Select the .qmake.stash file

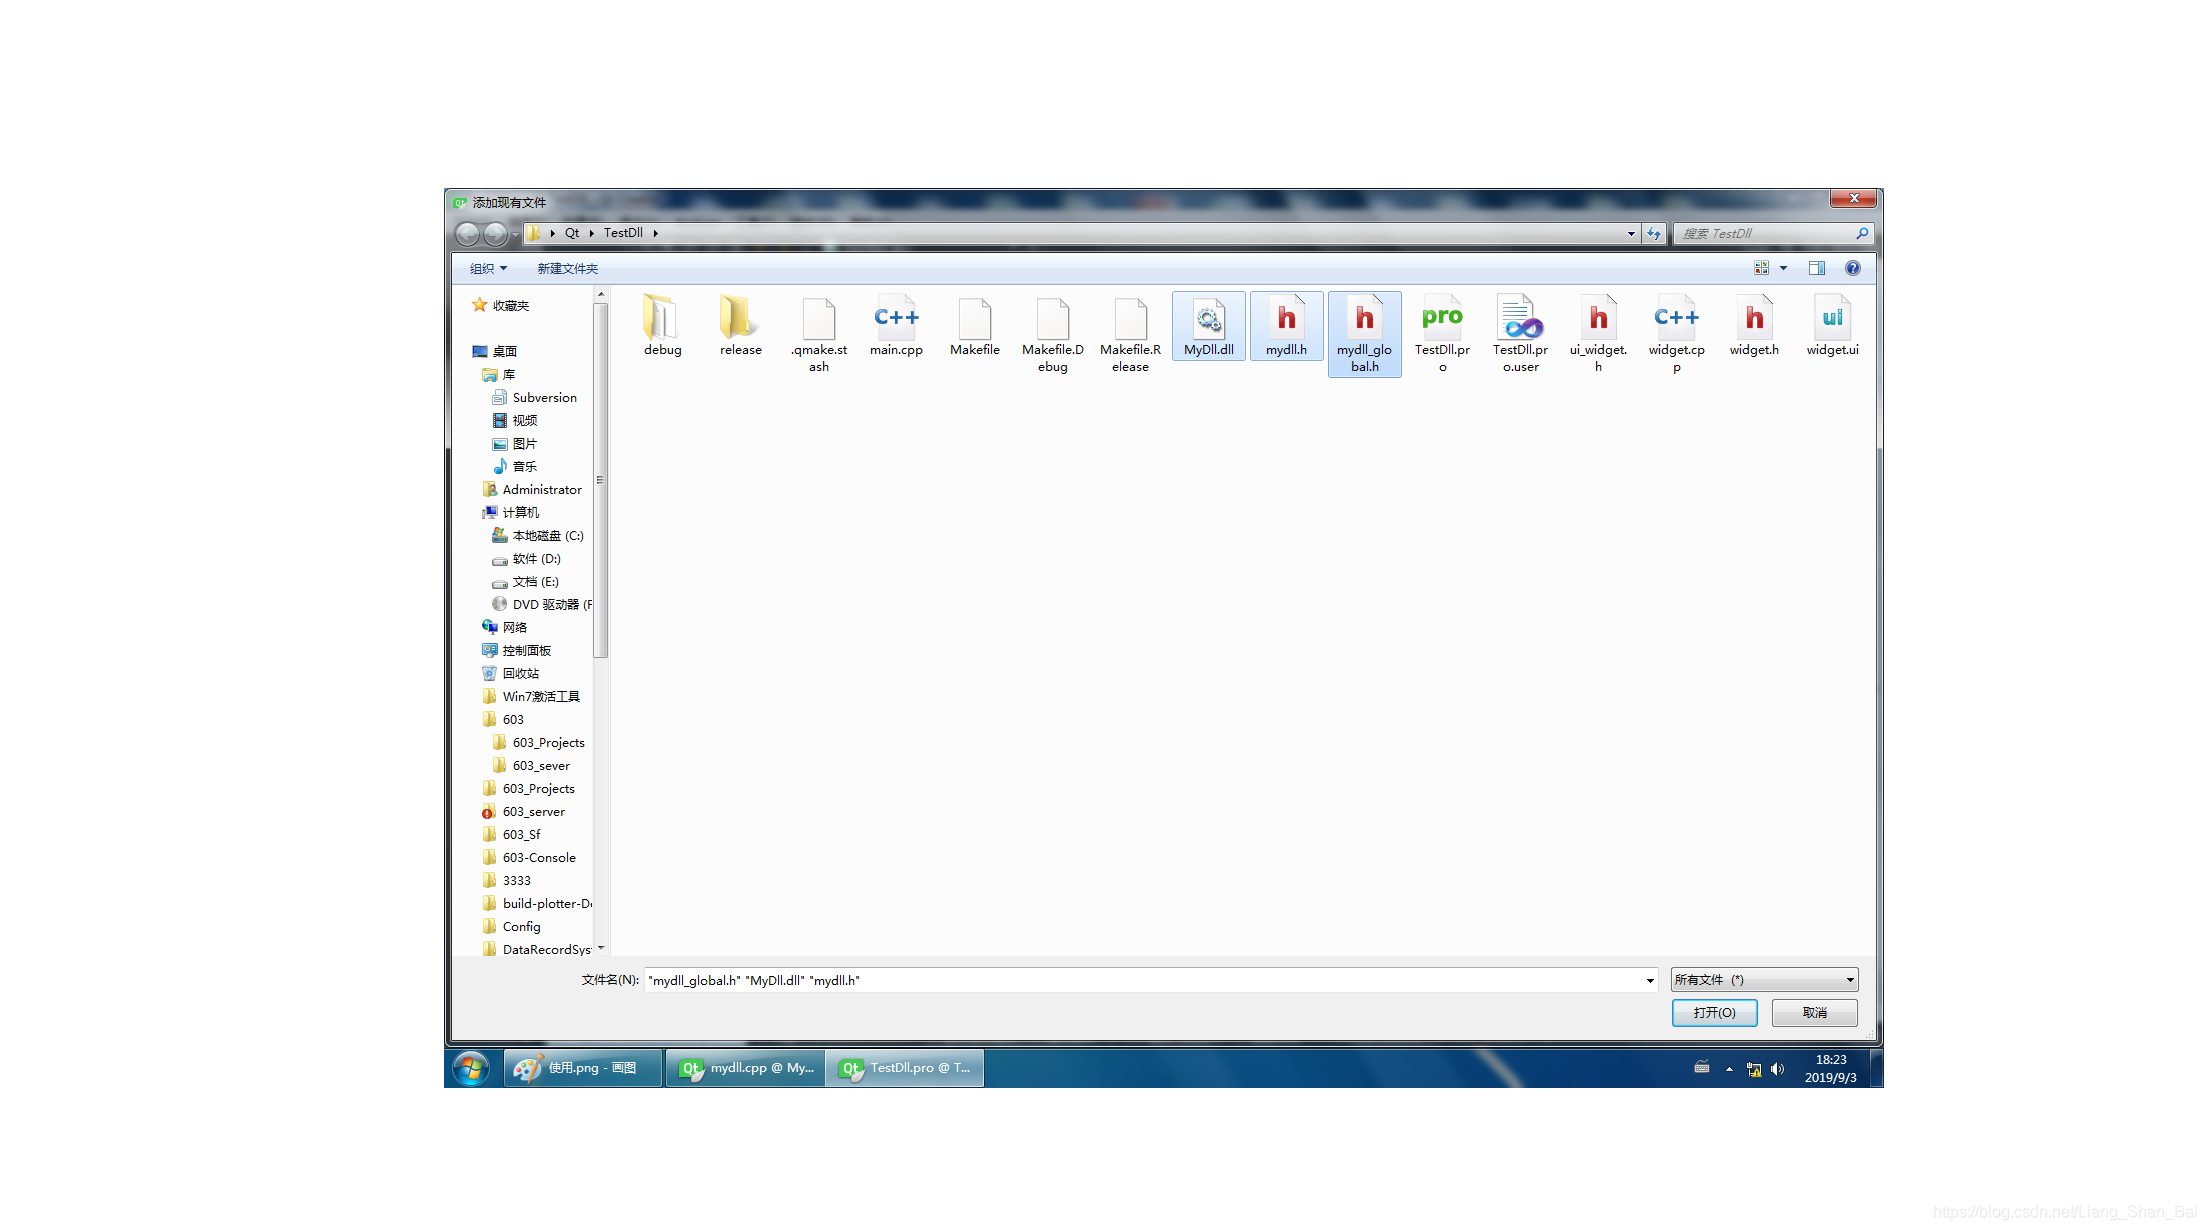pos(818,334)
